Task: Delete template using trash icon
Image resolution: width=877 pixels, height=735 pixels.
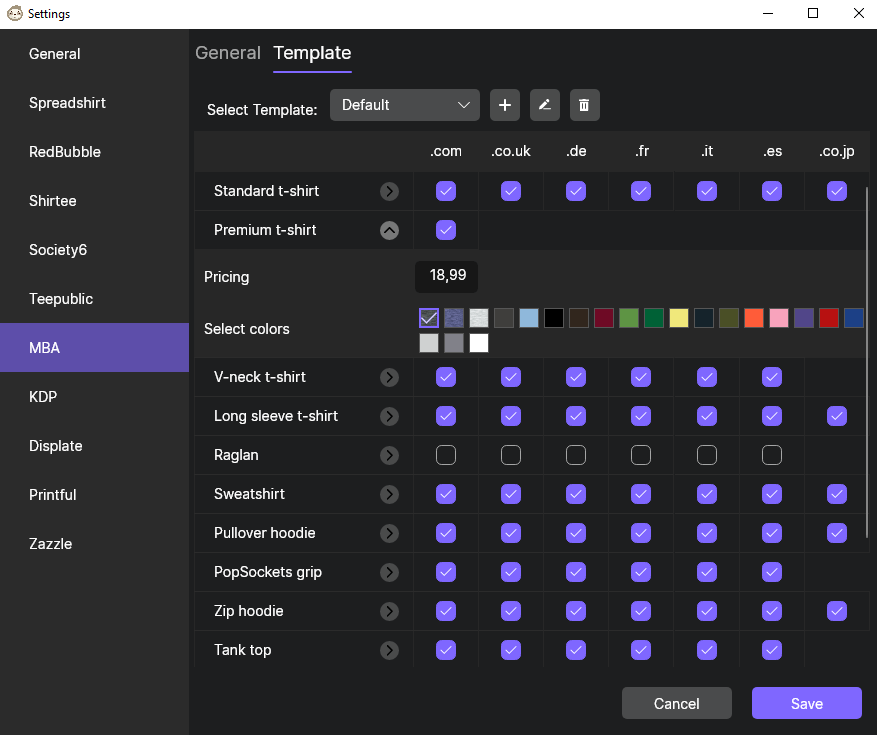Action: (584, 105)
